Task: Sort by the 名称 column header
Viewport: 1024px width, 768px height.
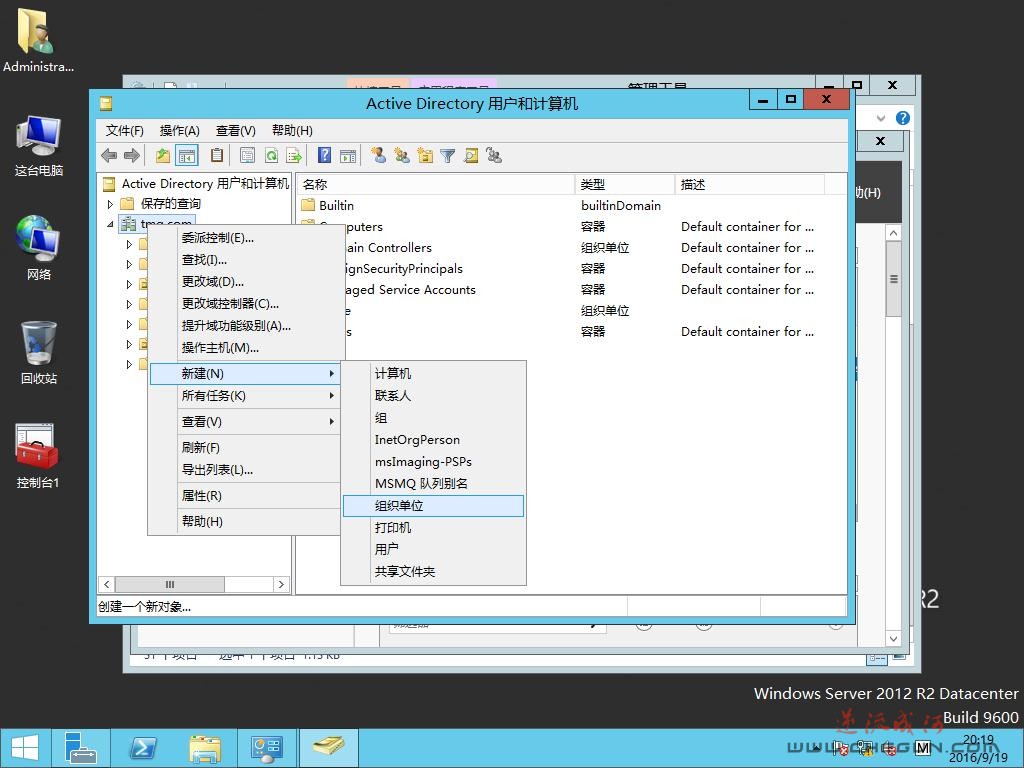Action: (x=436, y=185)
